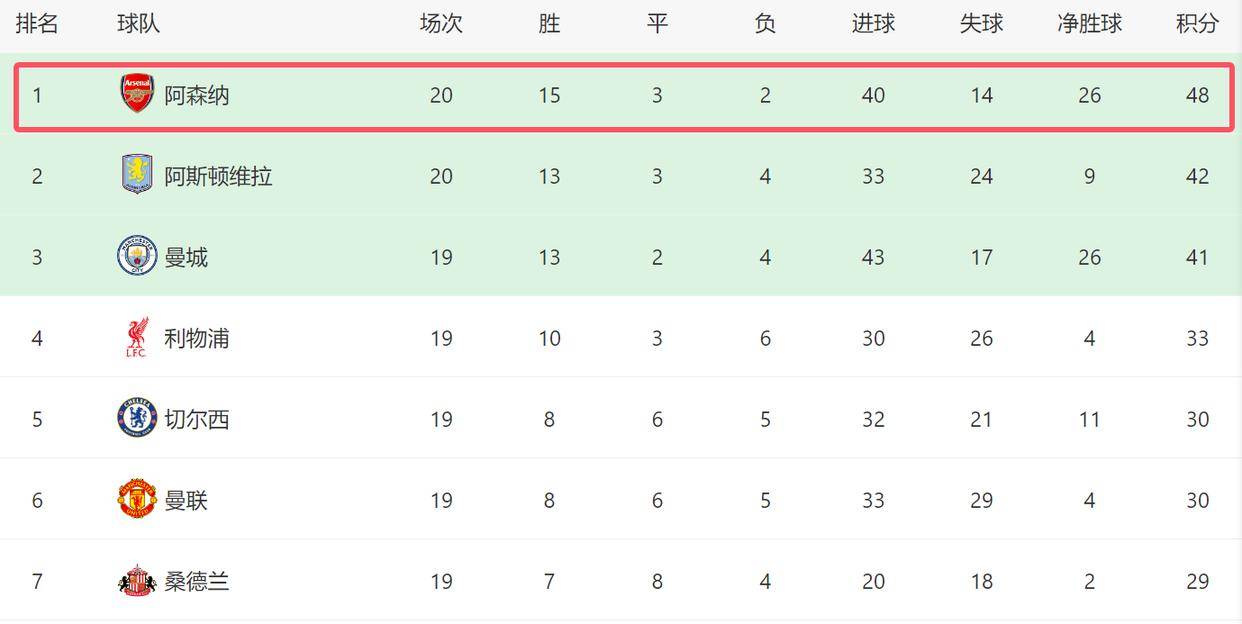This screenshot has width=1242, height=624.
Task: Sort table by 积分 column header
Action: pyautogui.click(x=1197, y=23)
